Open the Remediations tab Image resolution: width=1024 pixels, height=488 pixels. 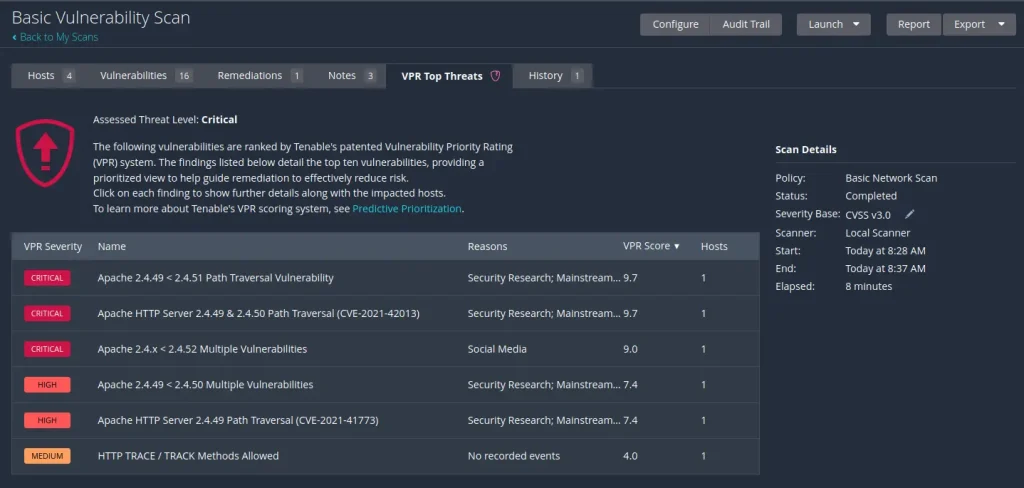(250, 76)
